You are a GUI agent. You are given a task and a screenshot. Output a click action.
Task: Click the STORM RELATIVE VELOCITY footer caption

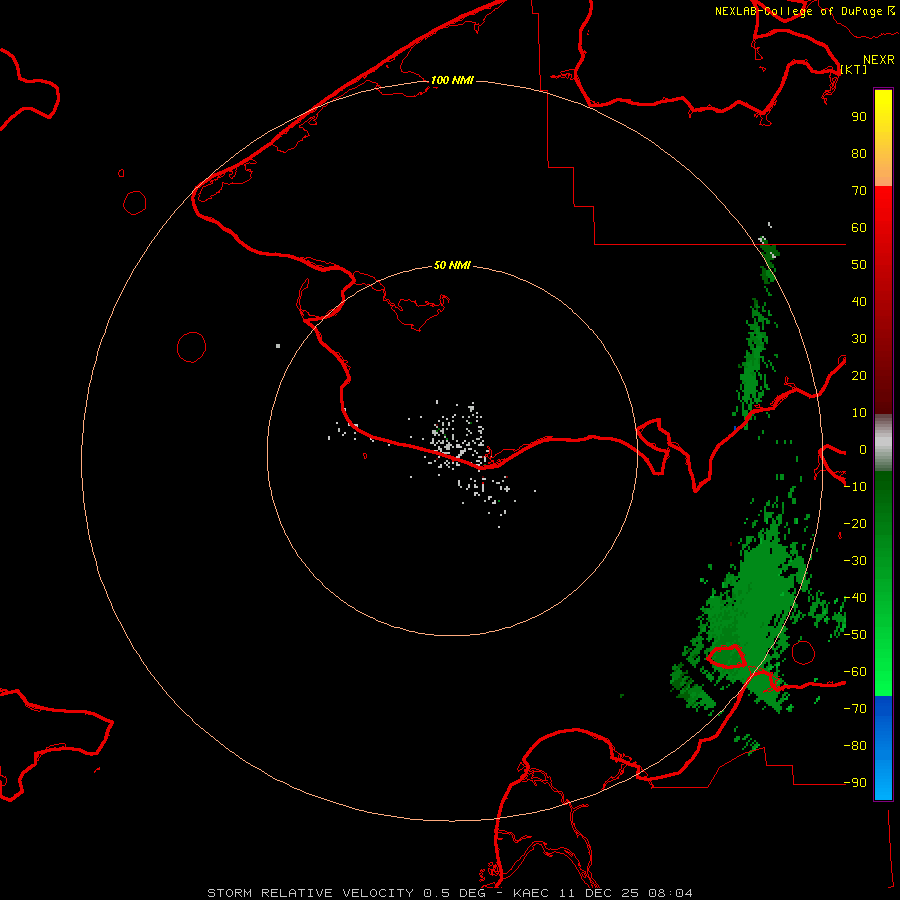click(x=449, y=893)
